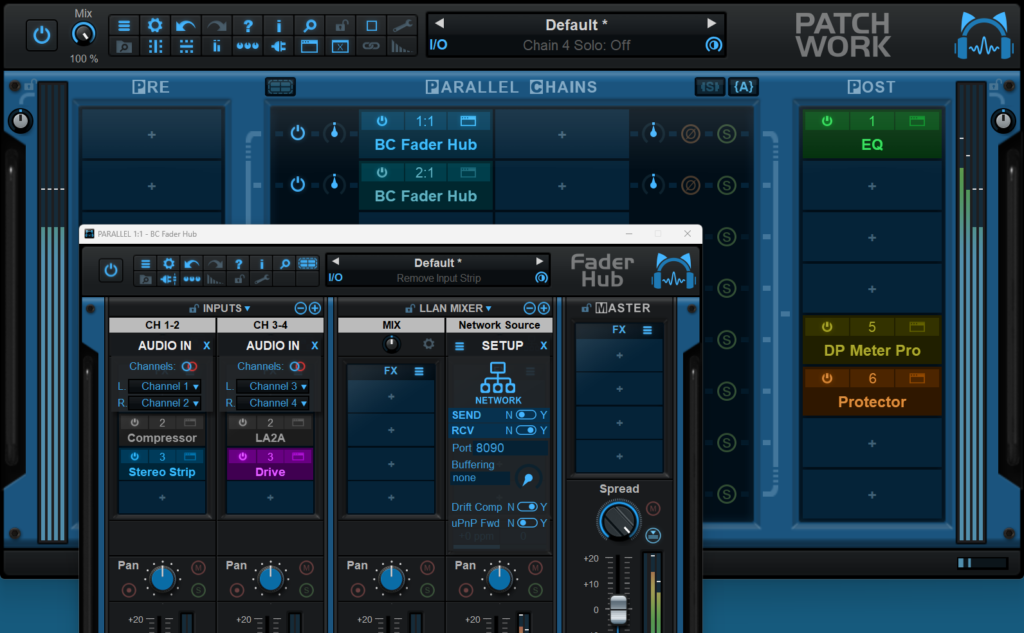Open PatchWork presets folder browser icon
The image size is (1024, 633).
click(124, 46)
